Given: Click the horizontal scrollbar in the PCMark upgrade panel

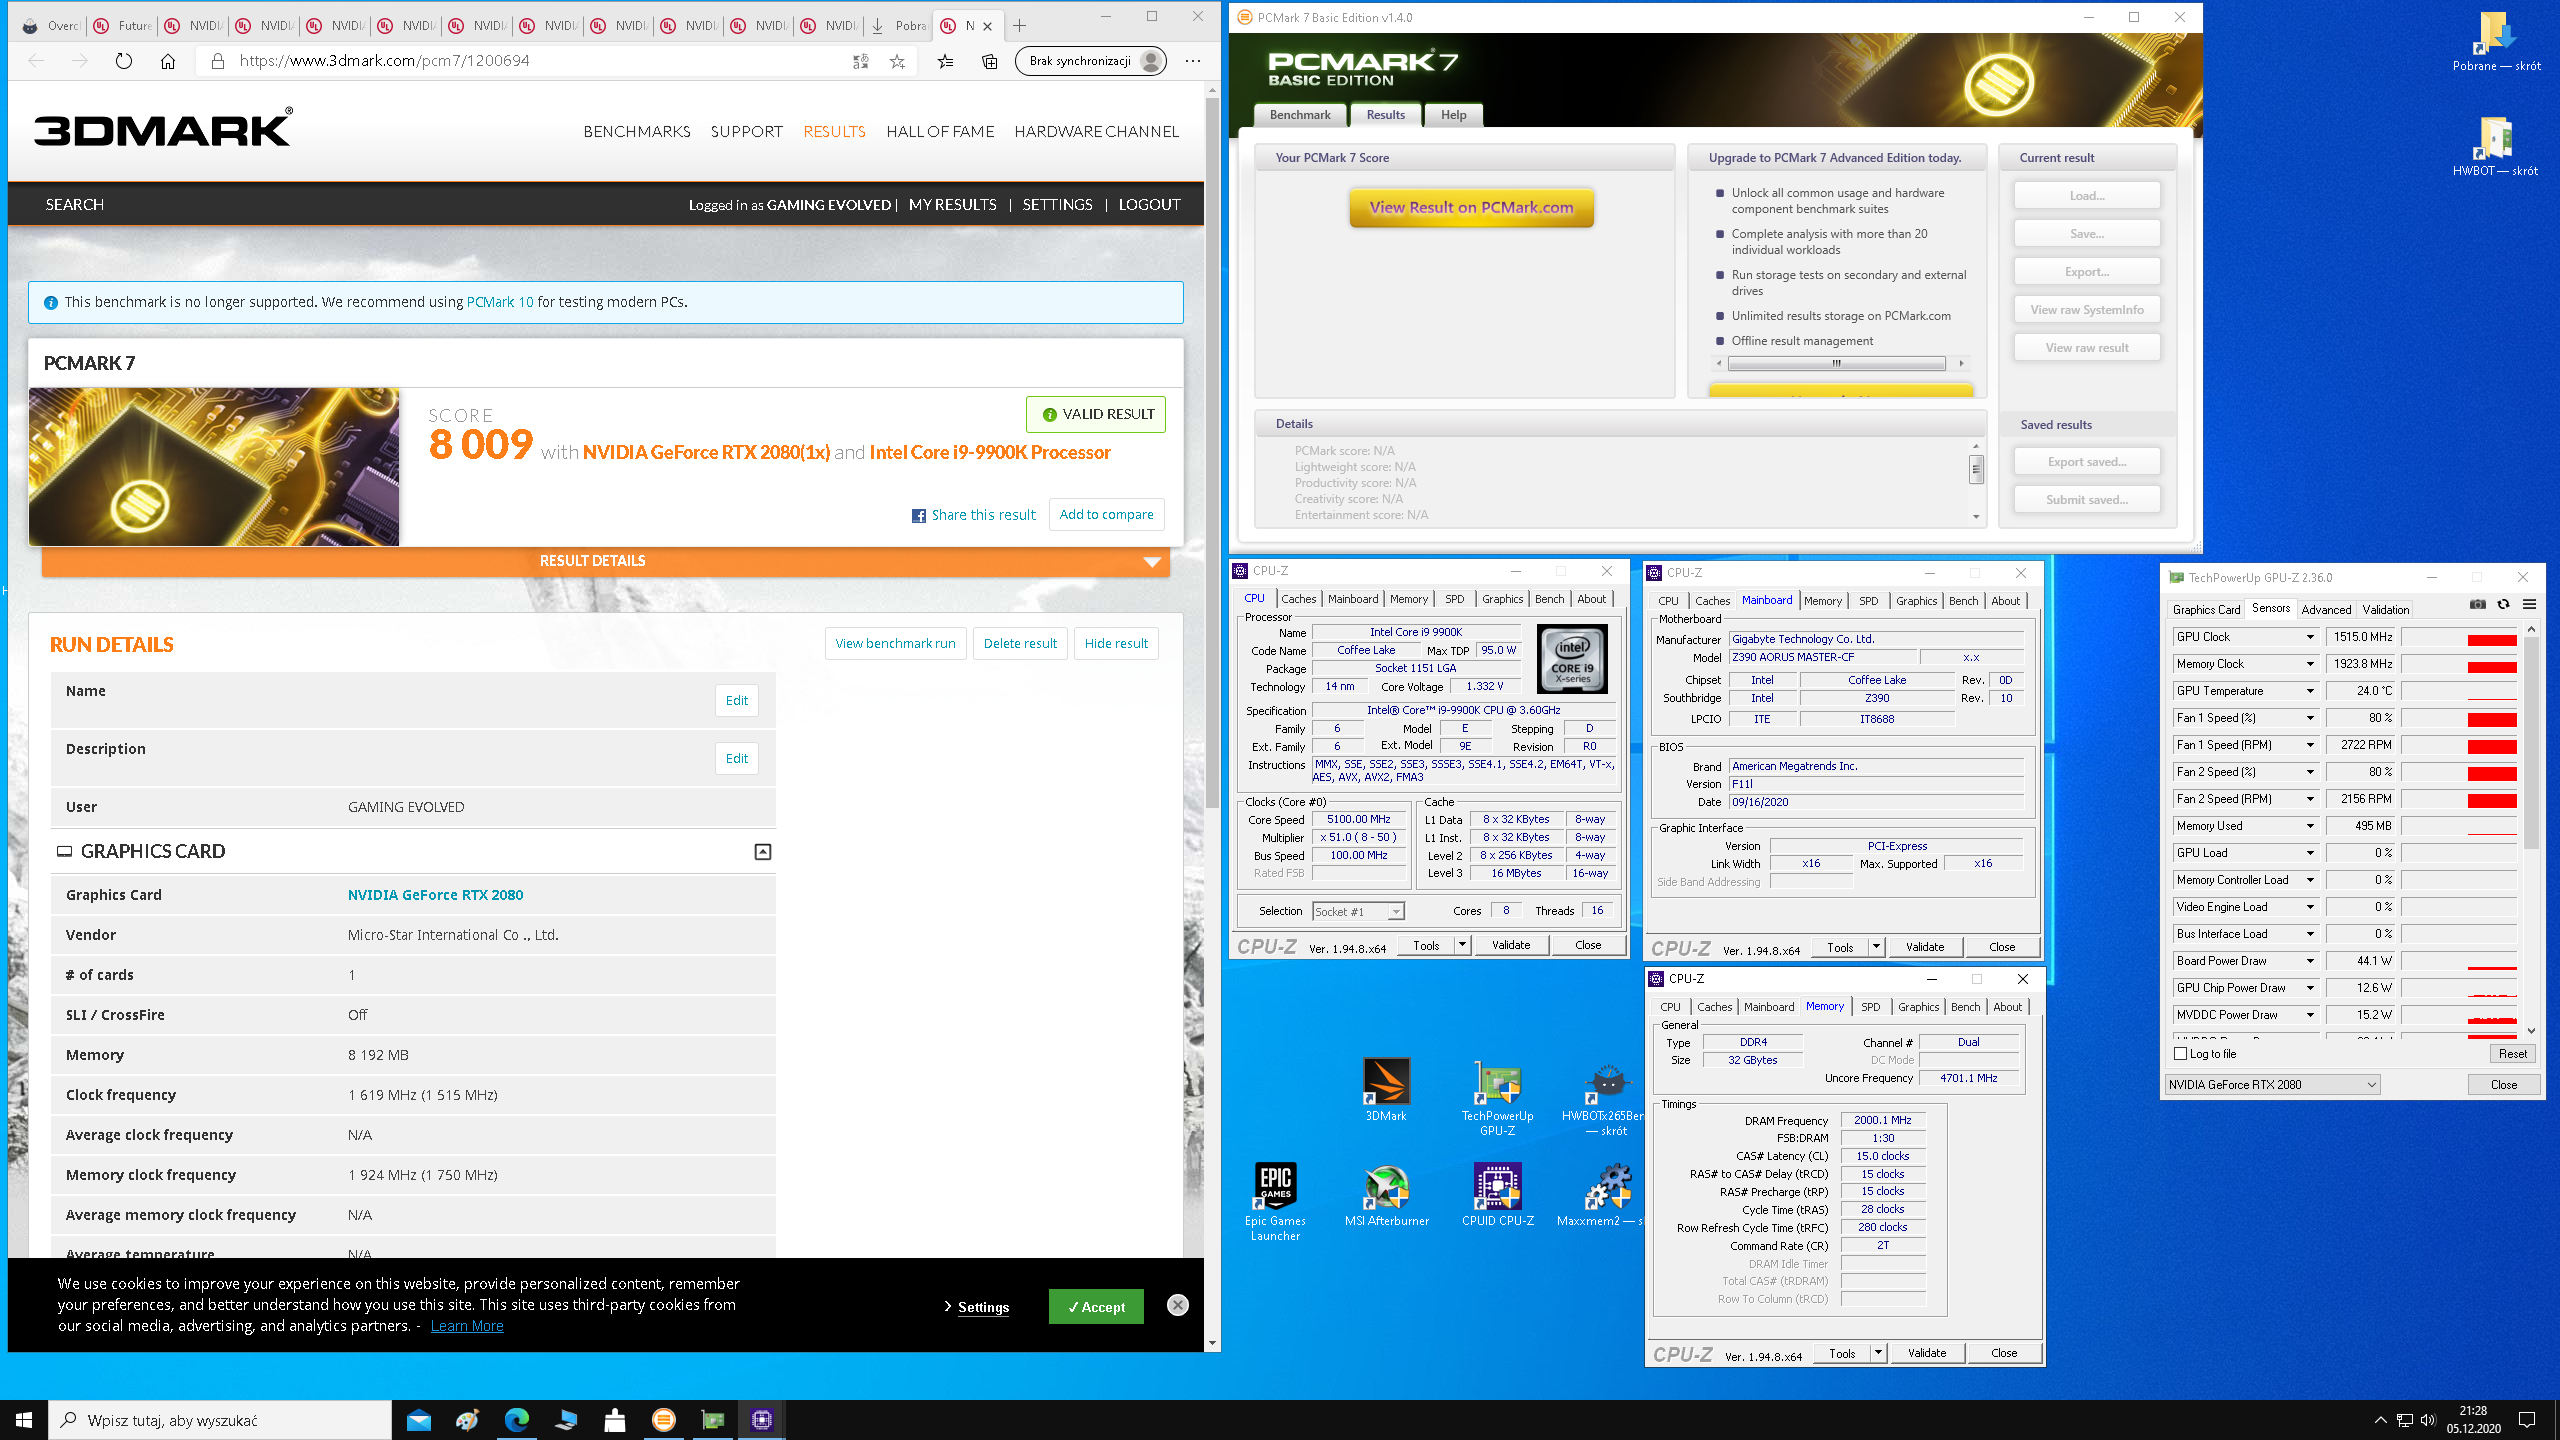Looking at the screenshot, I should pos(1839,363).
